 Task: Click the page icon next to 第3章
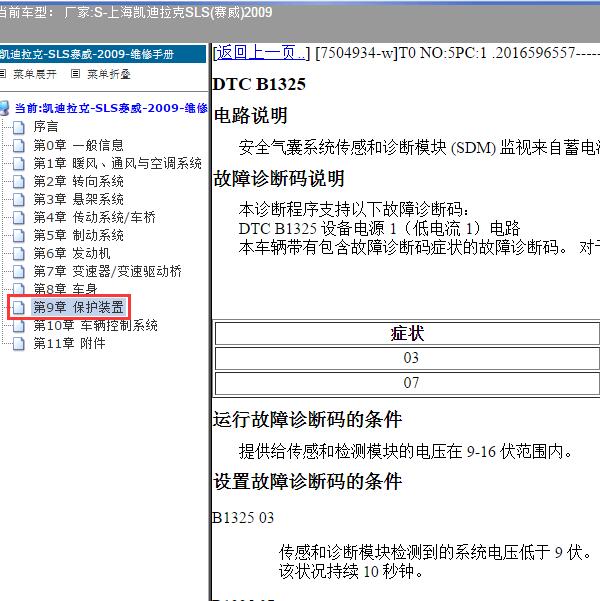[18, 200]
